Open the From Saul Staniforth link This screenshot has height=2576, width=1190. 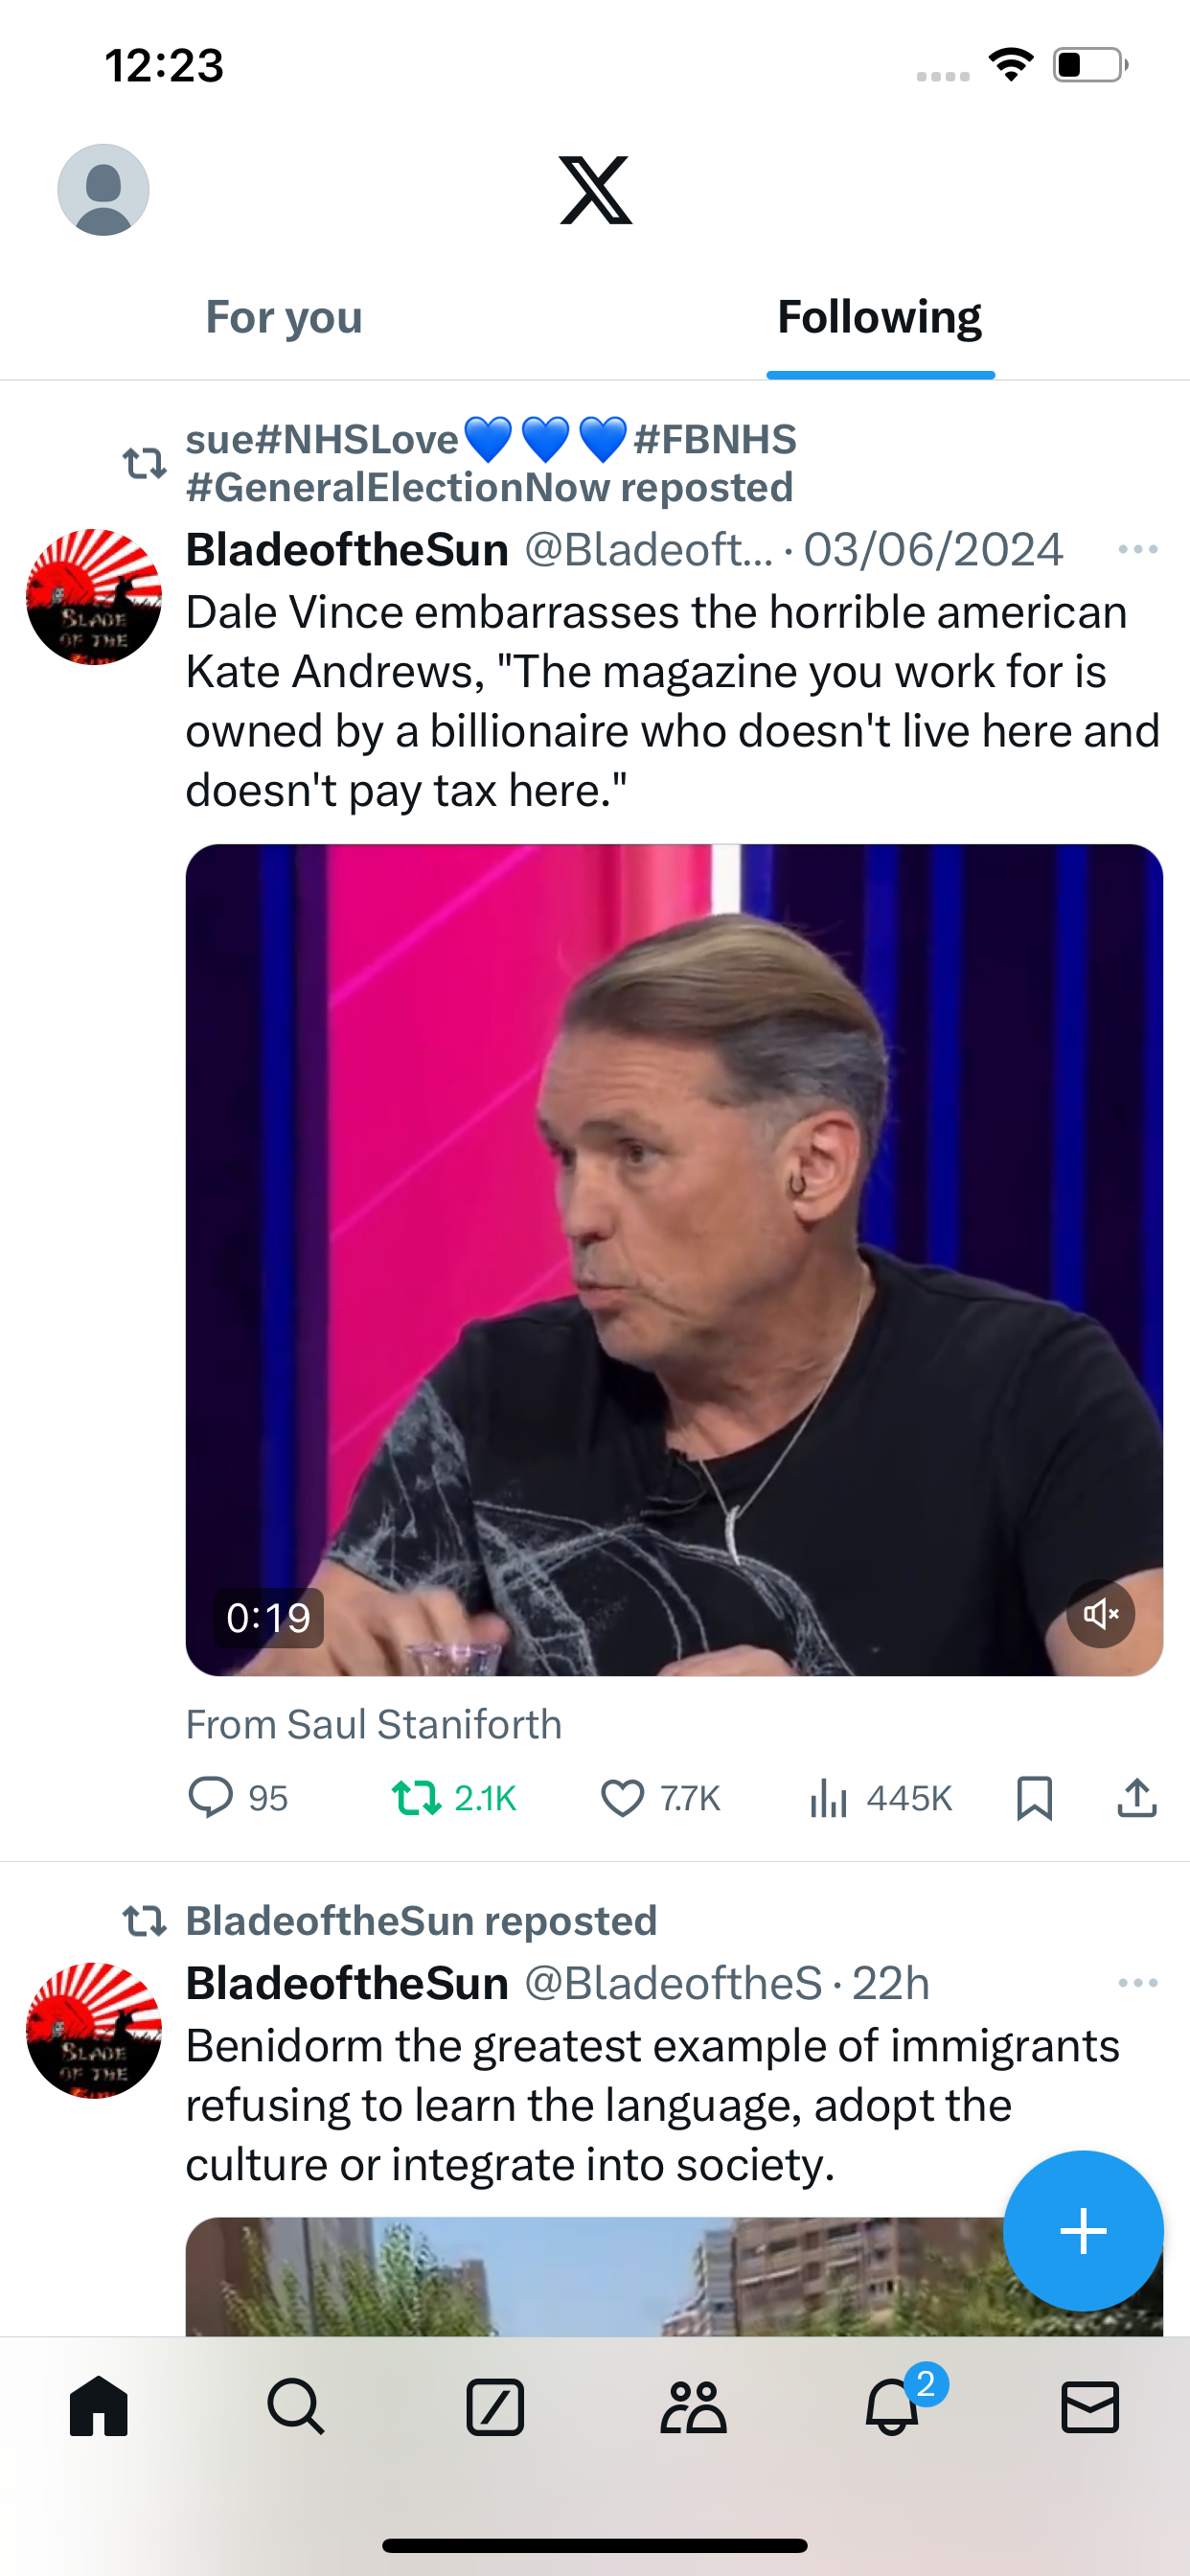(x=374, y=1725)
